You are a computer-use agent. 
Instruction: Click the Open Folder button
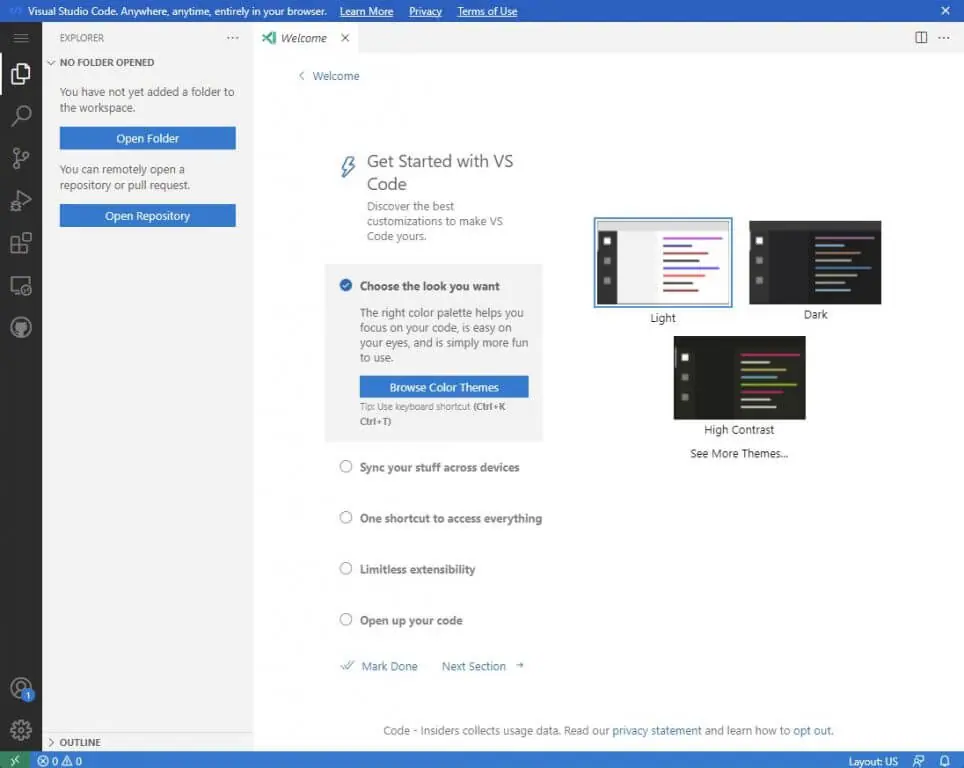[x=147, y=138]
